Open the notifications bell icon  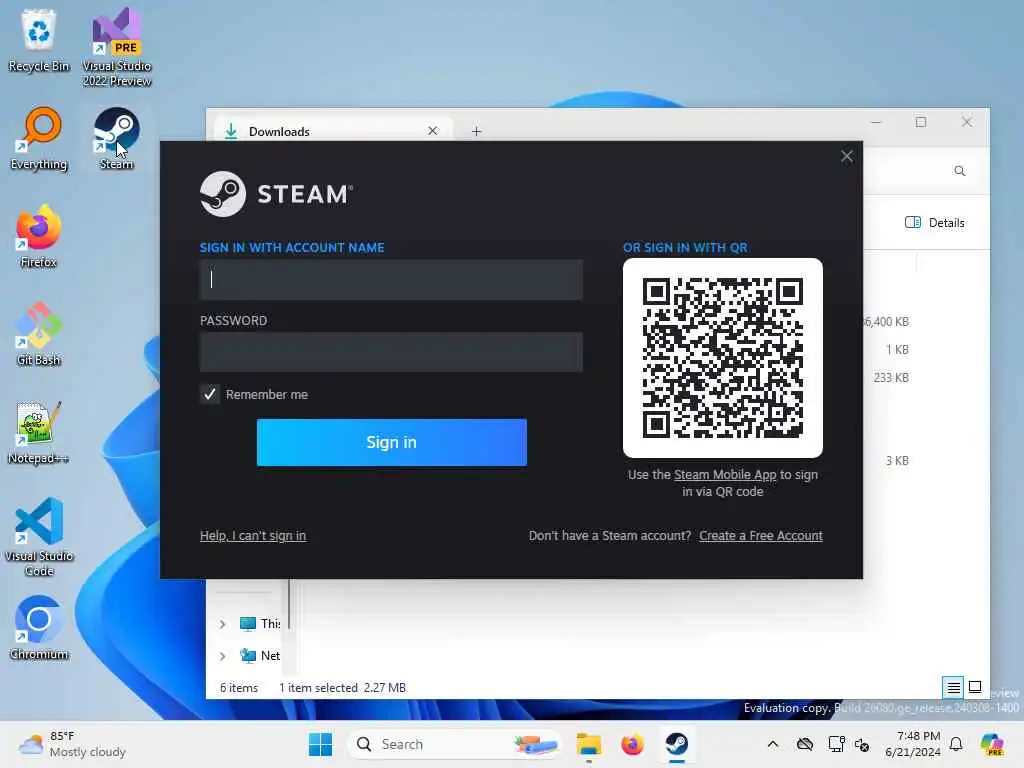click(x=956, y=744)
